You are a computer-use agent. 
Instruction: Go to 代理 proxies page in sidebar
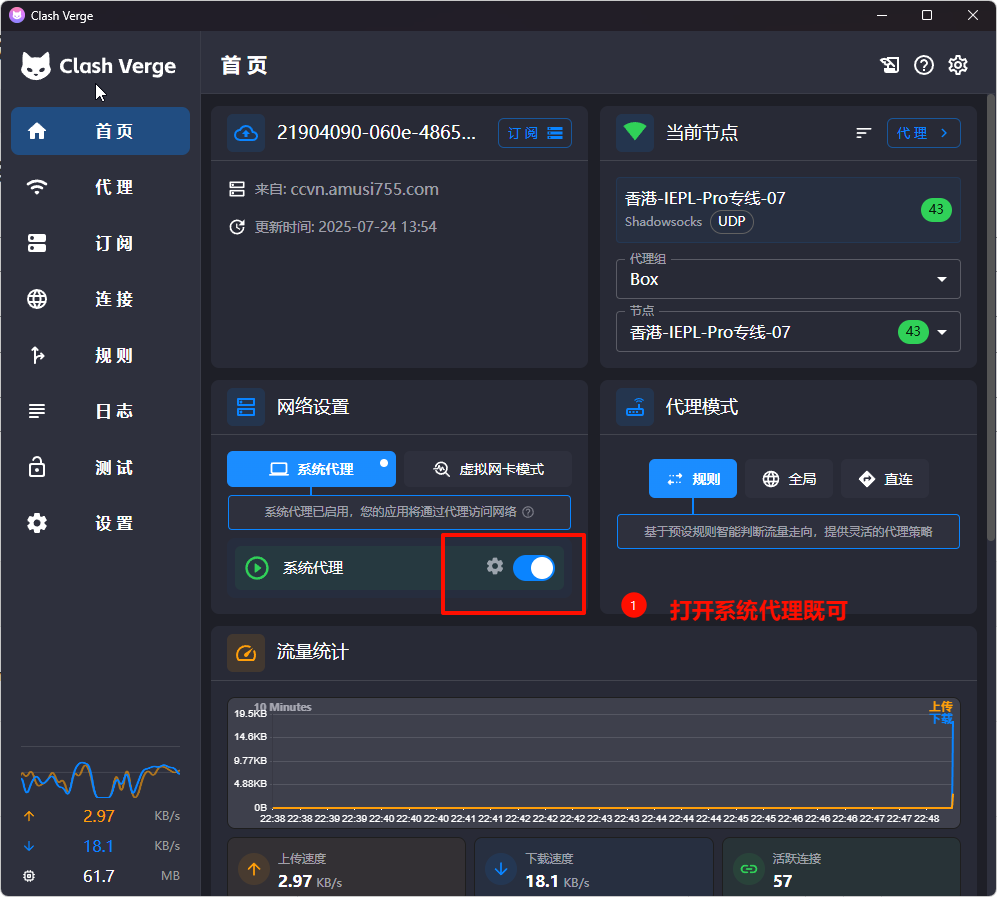click(x=100, y=187)
